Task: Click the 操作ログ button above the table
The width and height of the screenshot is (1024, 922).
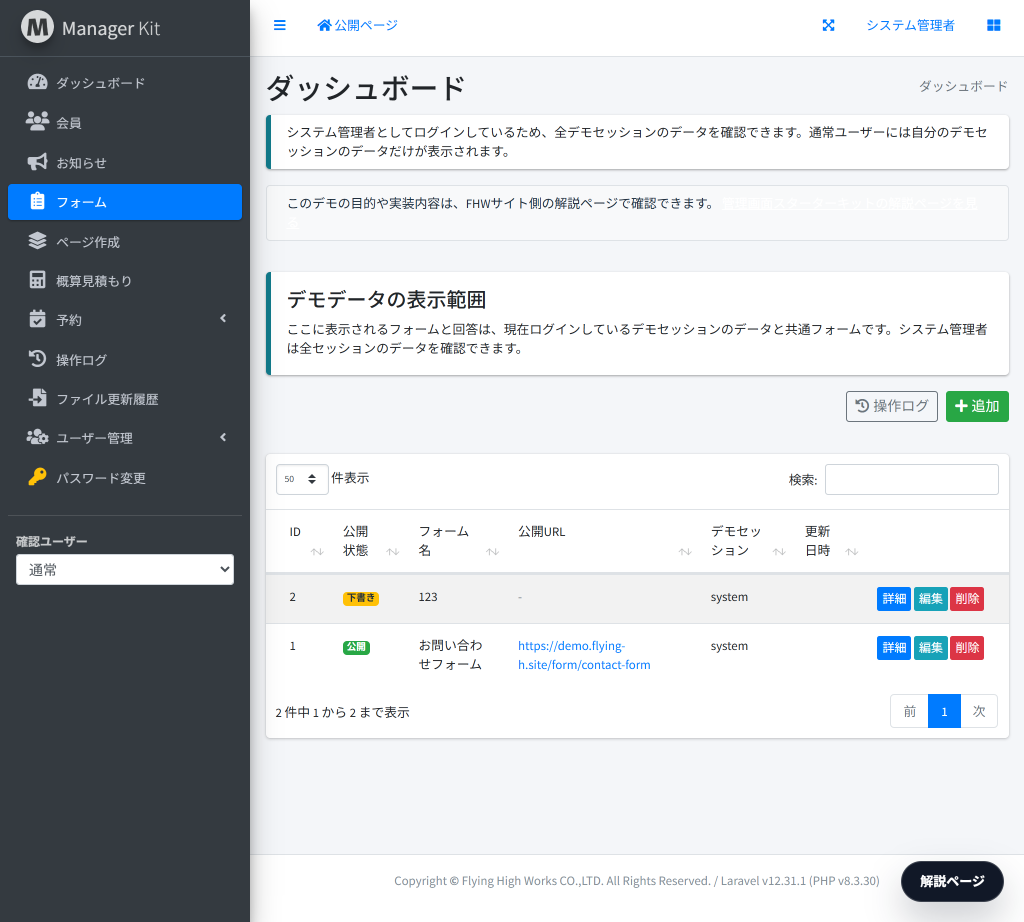Action: pyautogui.click(x=891, y=406)
